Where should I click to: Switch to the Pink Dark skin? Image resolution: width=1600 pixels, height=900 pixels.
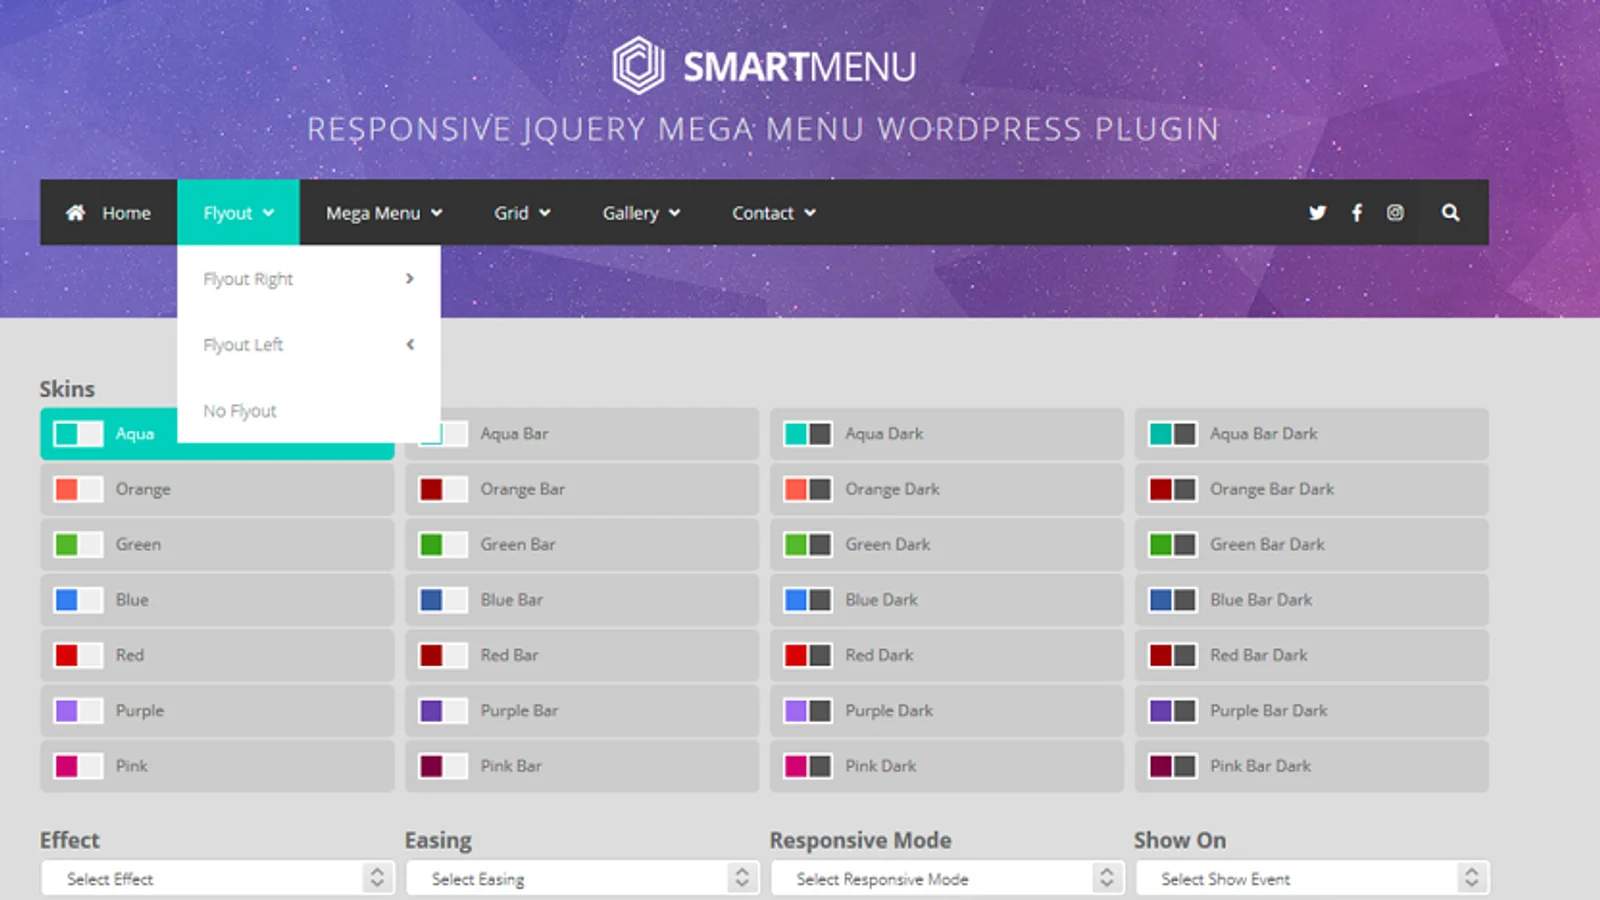[947, 766]
